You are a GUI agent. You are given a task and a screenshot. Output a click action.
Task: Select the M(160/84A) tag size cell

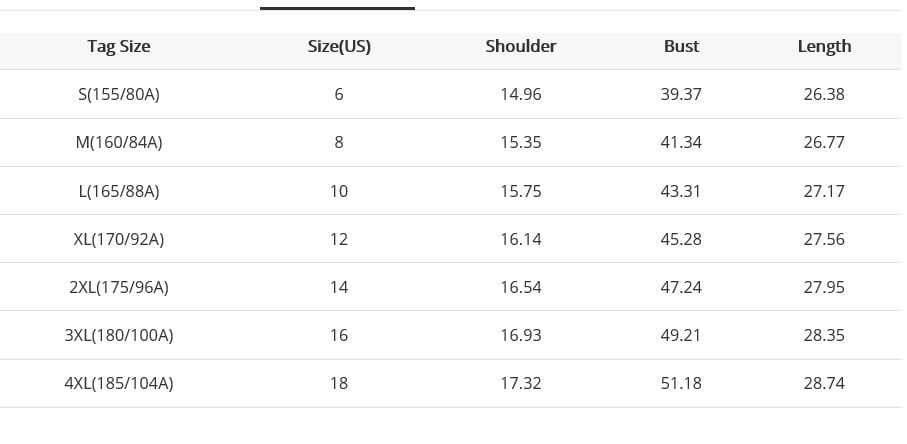coord(119,142)
